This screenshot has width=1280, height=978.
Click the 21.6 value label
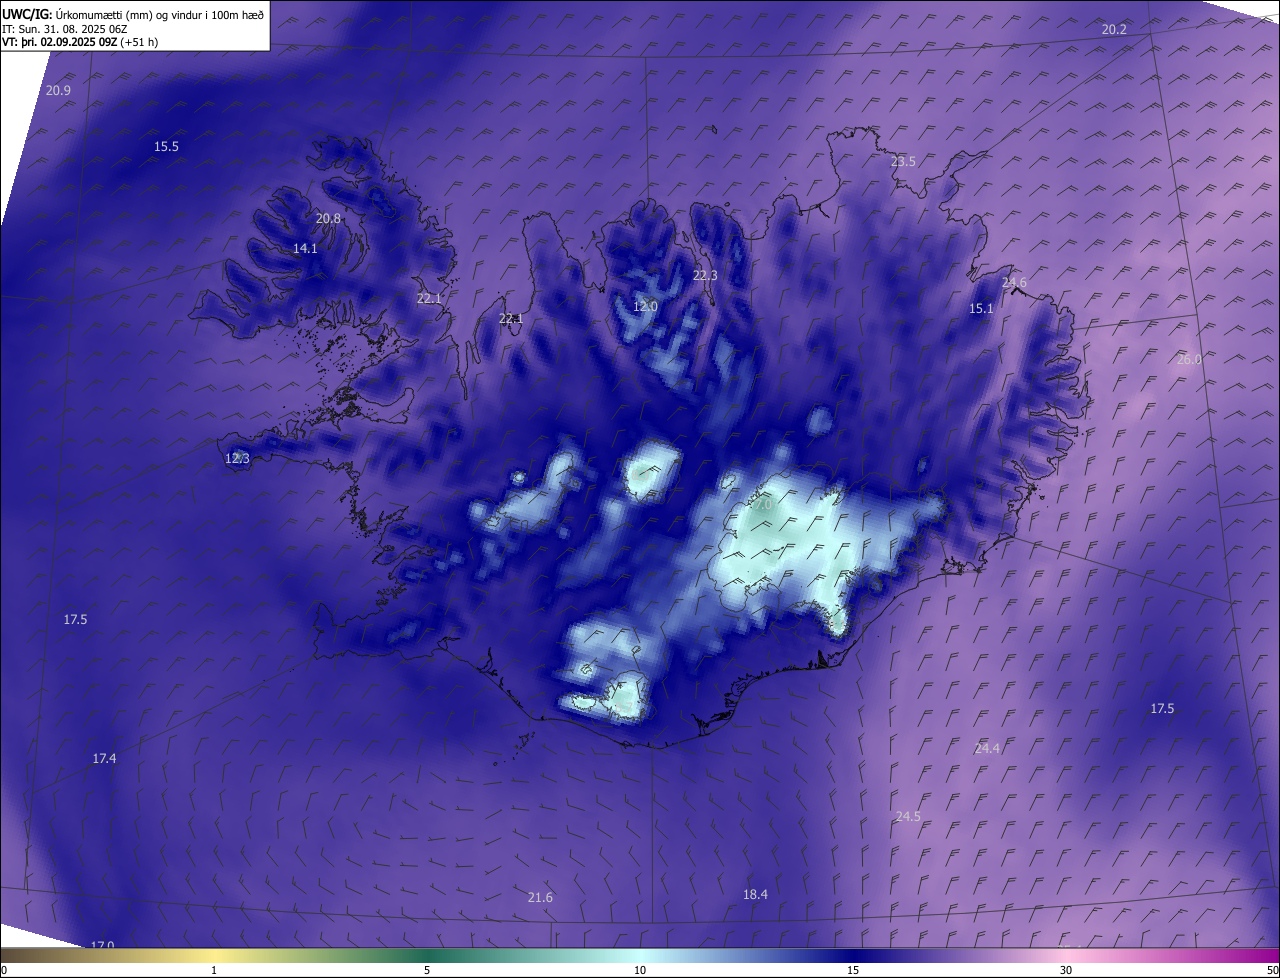click(540, 898)
